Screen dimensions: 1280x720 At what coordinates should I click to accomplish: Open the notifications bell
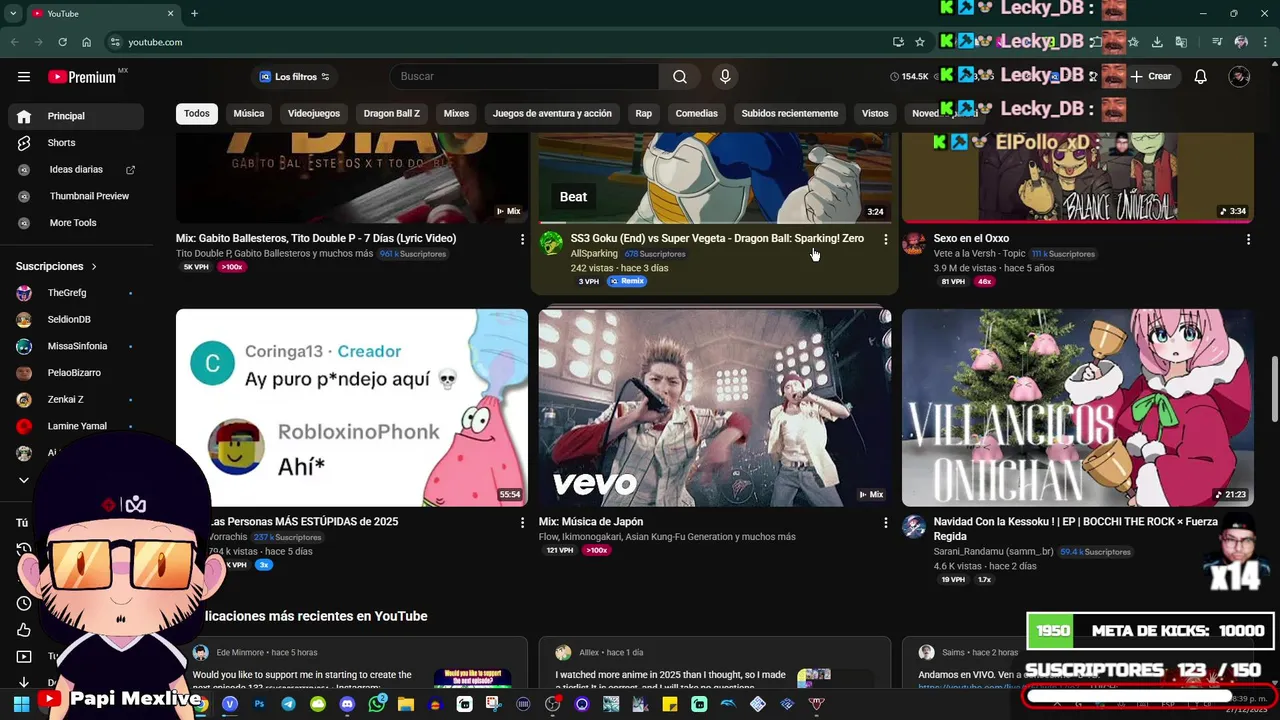pyautogui.click(x=1200, y=77)
